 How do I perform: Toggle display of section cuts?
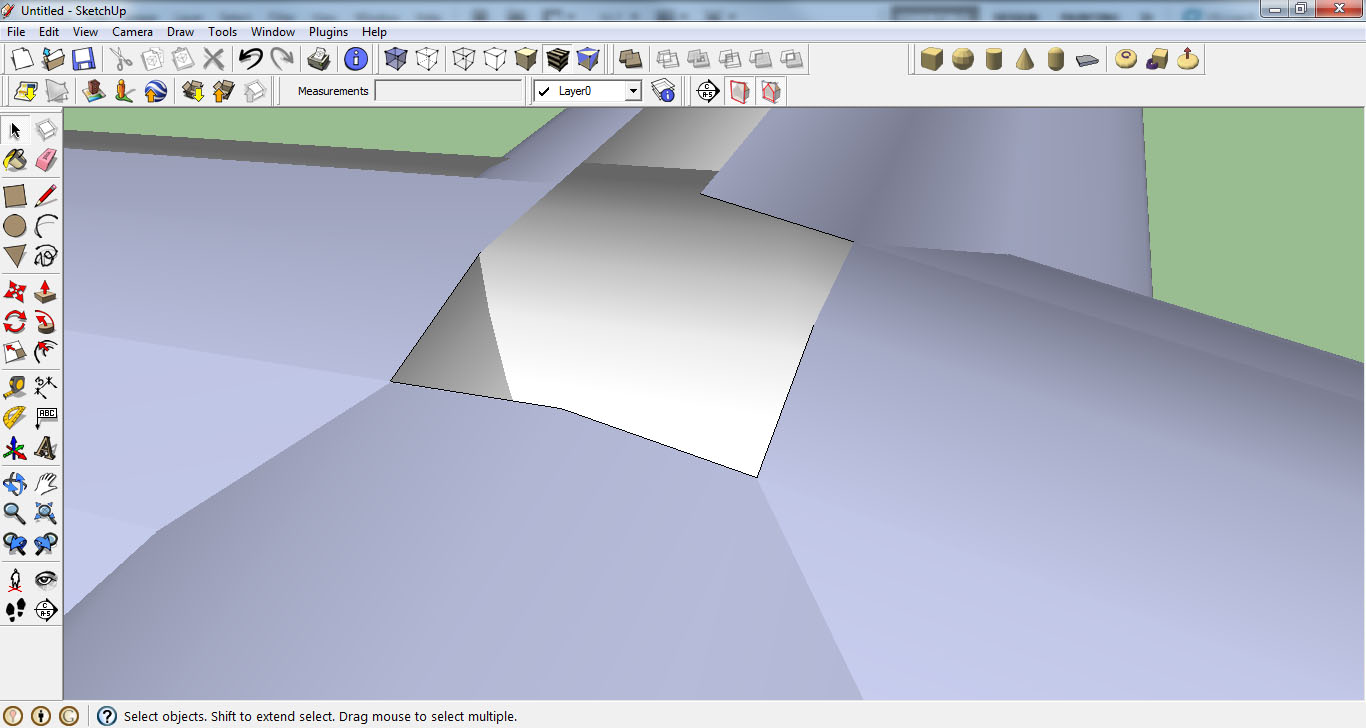pyautogui.click(x=770, y=91)
